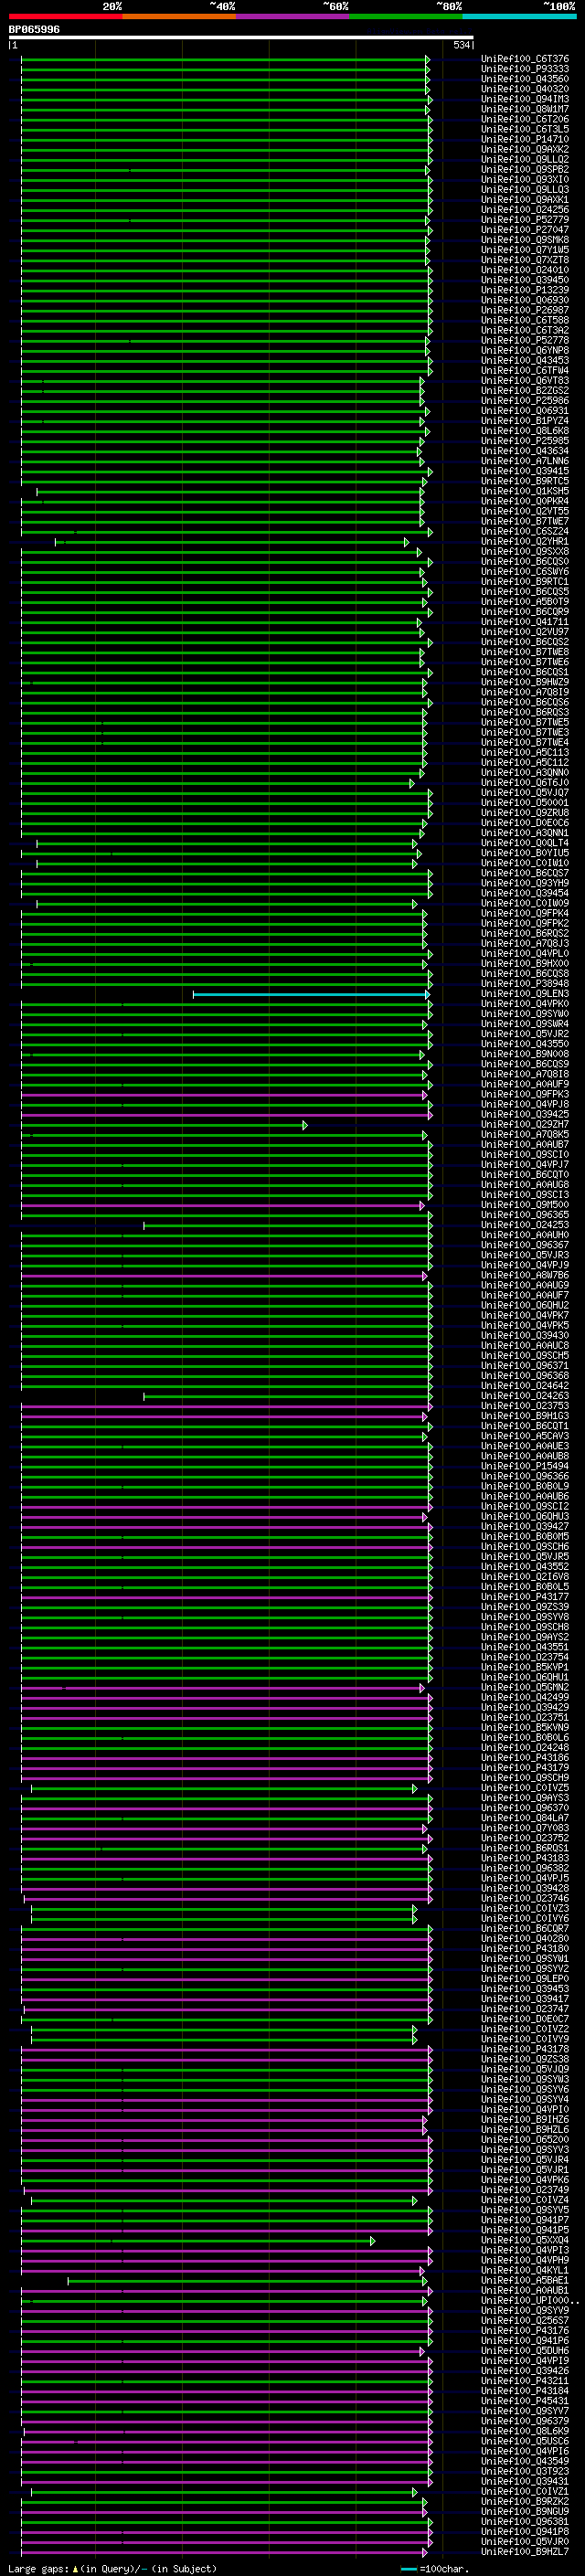Open hit UniRef100_P52779
This screenshot has width=585, height=2576.
[x=524, y=220]
